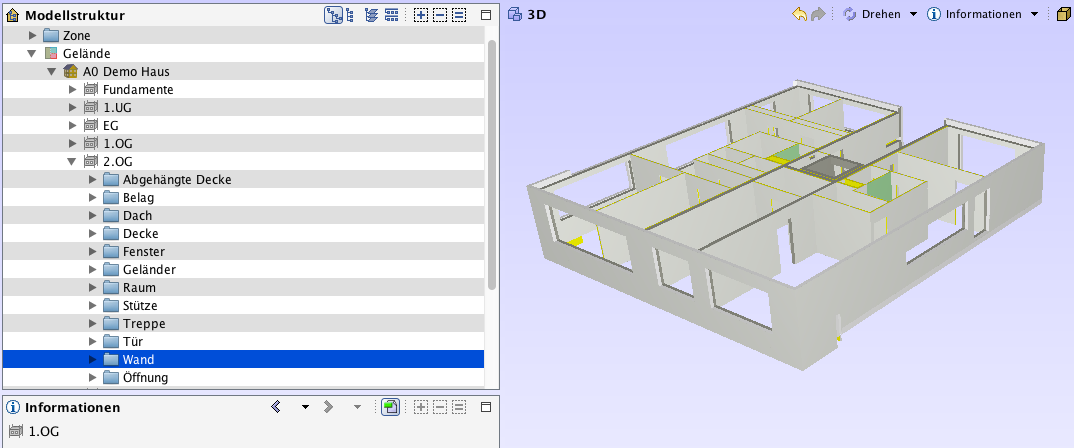Viewport: 1074px width, 448px height.
Task: Select the Treppe folder
Action: (x=144, y=323)
